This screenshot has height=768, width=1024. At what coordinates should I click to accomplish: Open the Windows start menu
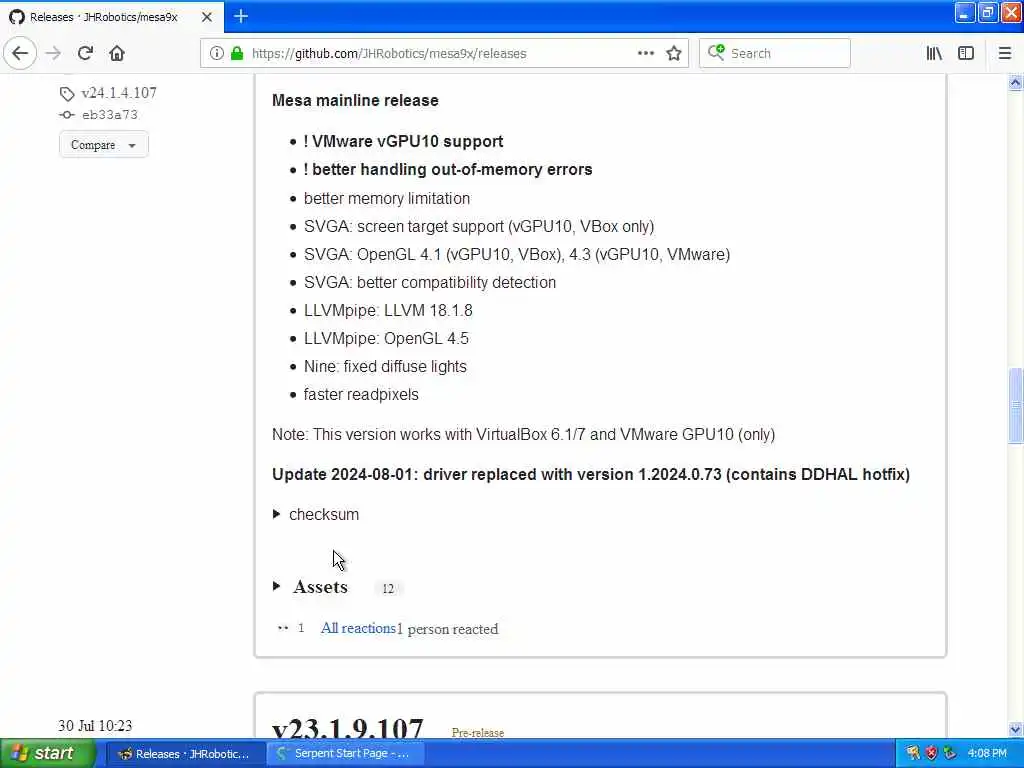point(48,754)
